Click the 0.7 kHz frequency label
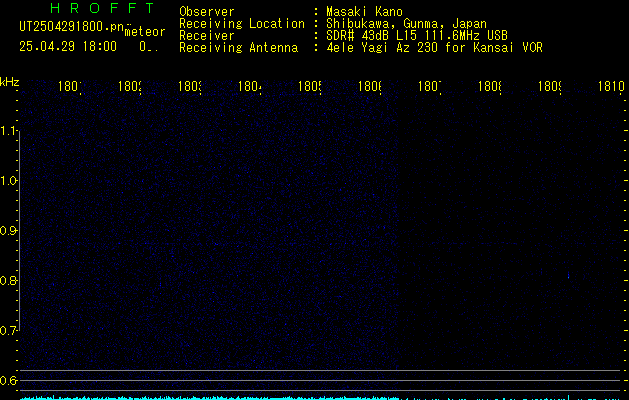The image size is (629, 400). pos(9,331)
